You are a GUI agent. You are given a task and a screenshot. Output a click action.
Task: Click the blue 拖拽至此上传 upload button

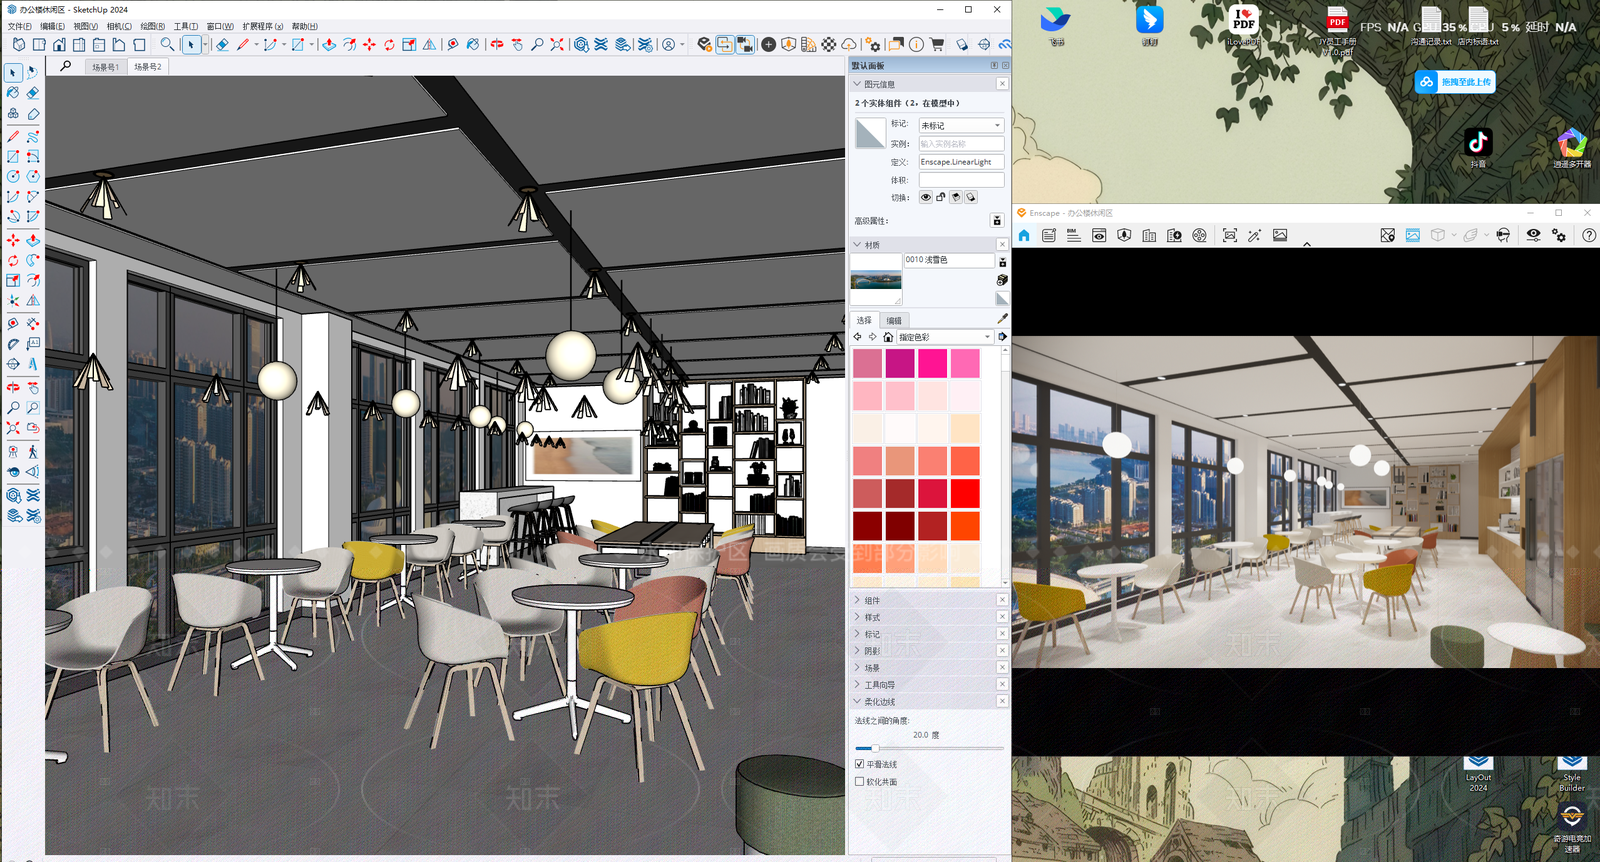[x=1455, y=82]
